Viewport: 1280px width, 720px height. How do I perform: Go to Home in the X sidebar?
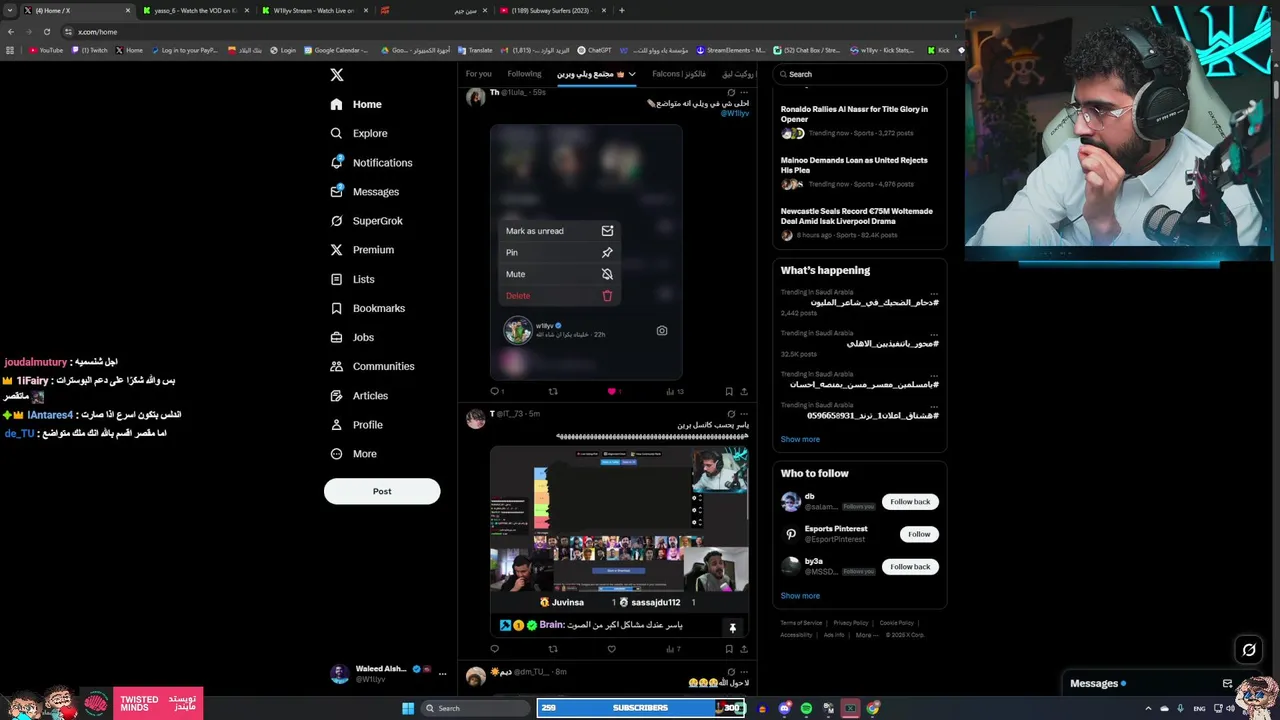356,104
